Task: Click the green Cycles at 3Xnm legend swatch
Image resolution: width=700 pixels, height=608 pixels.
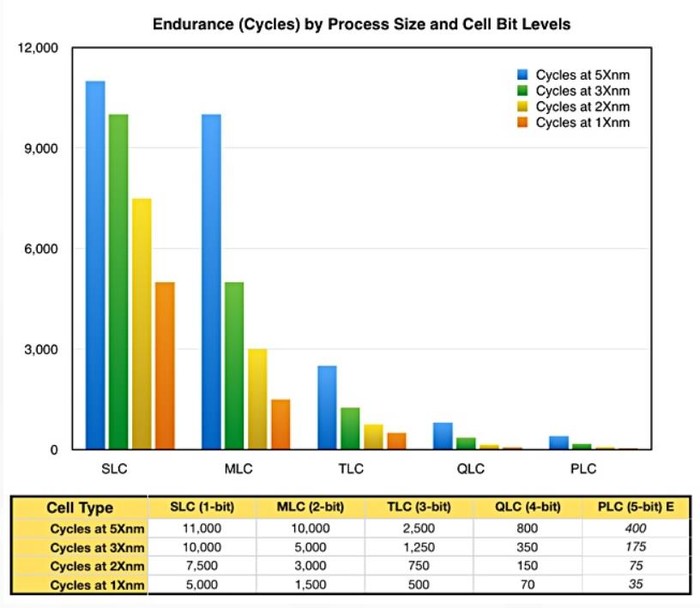Action: (x=523, y=90)
